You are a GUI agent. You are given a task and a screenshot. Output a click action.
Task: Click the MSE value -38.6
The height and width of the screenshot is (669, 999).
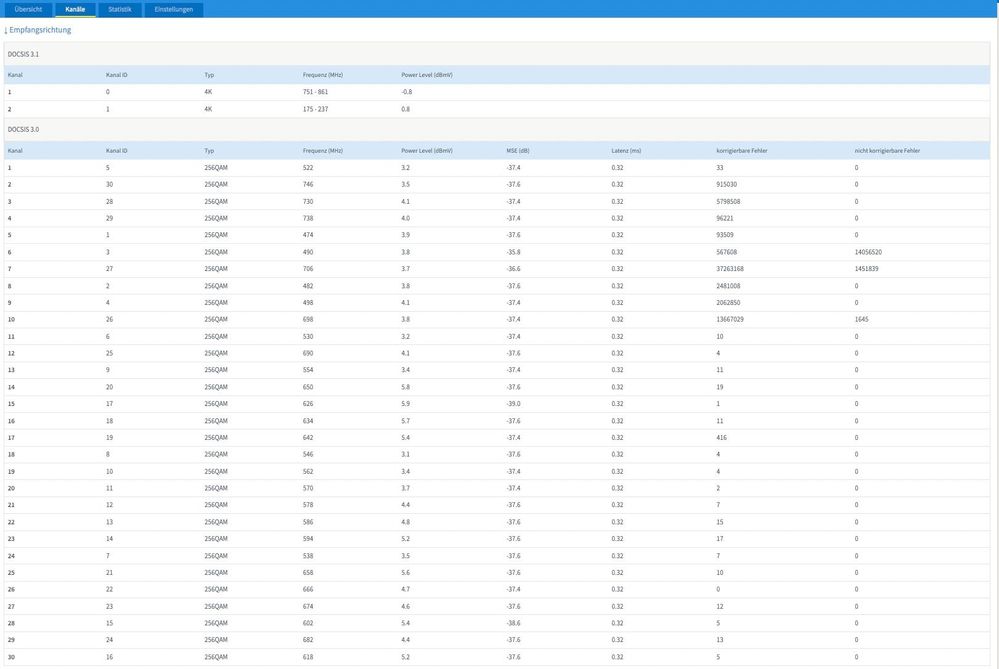click(x=513, y=623)
